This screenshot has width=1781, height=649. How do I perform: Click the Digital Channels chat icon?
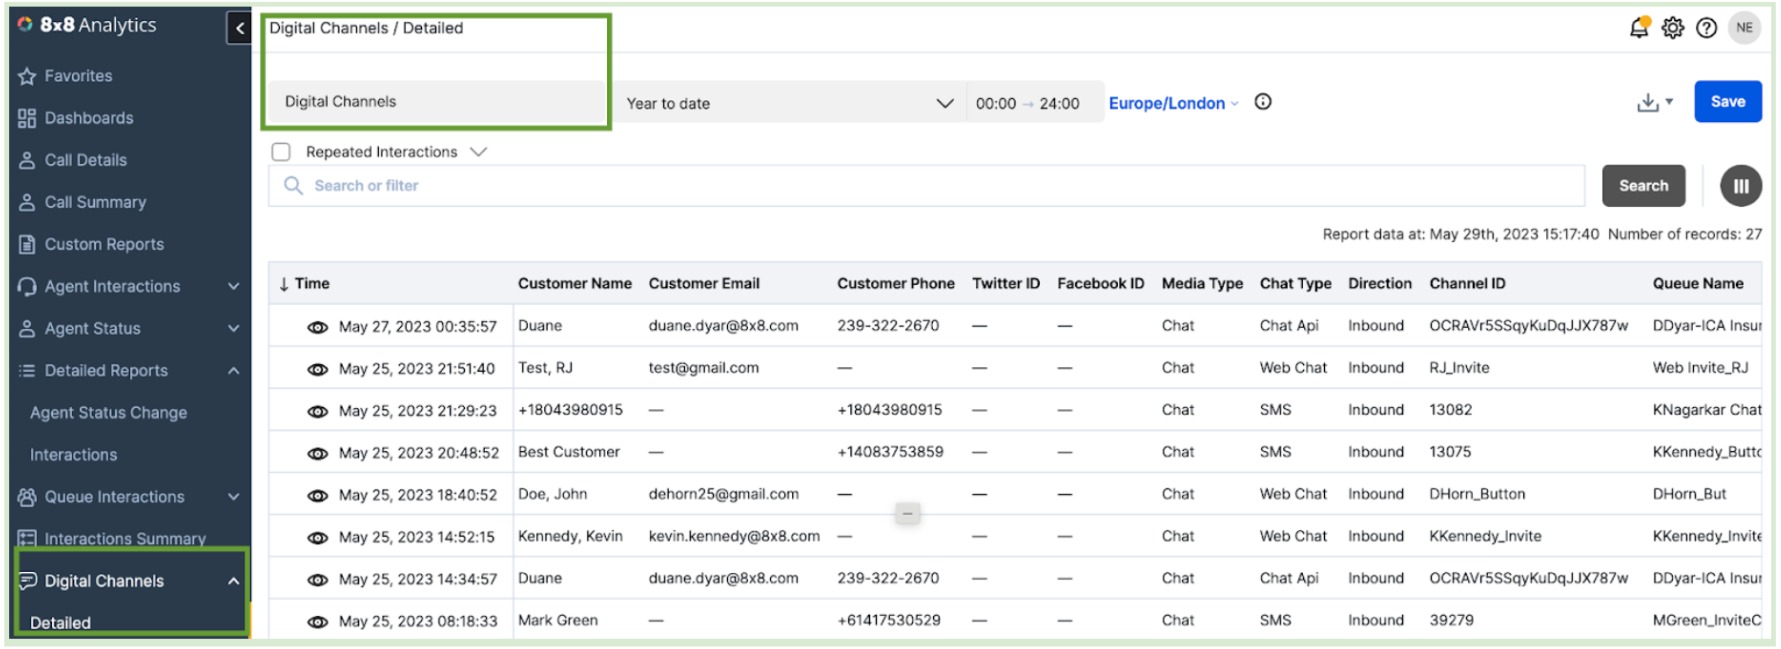(28, 581)
